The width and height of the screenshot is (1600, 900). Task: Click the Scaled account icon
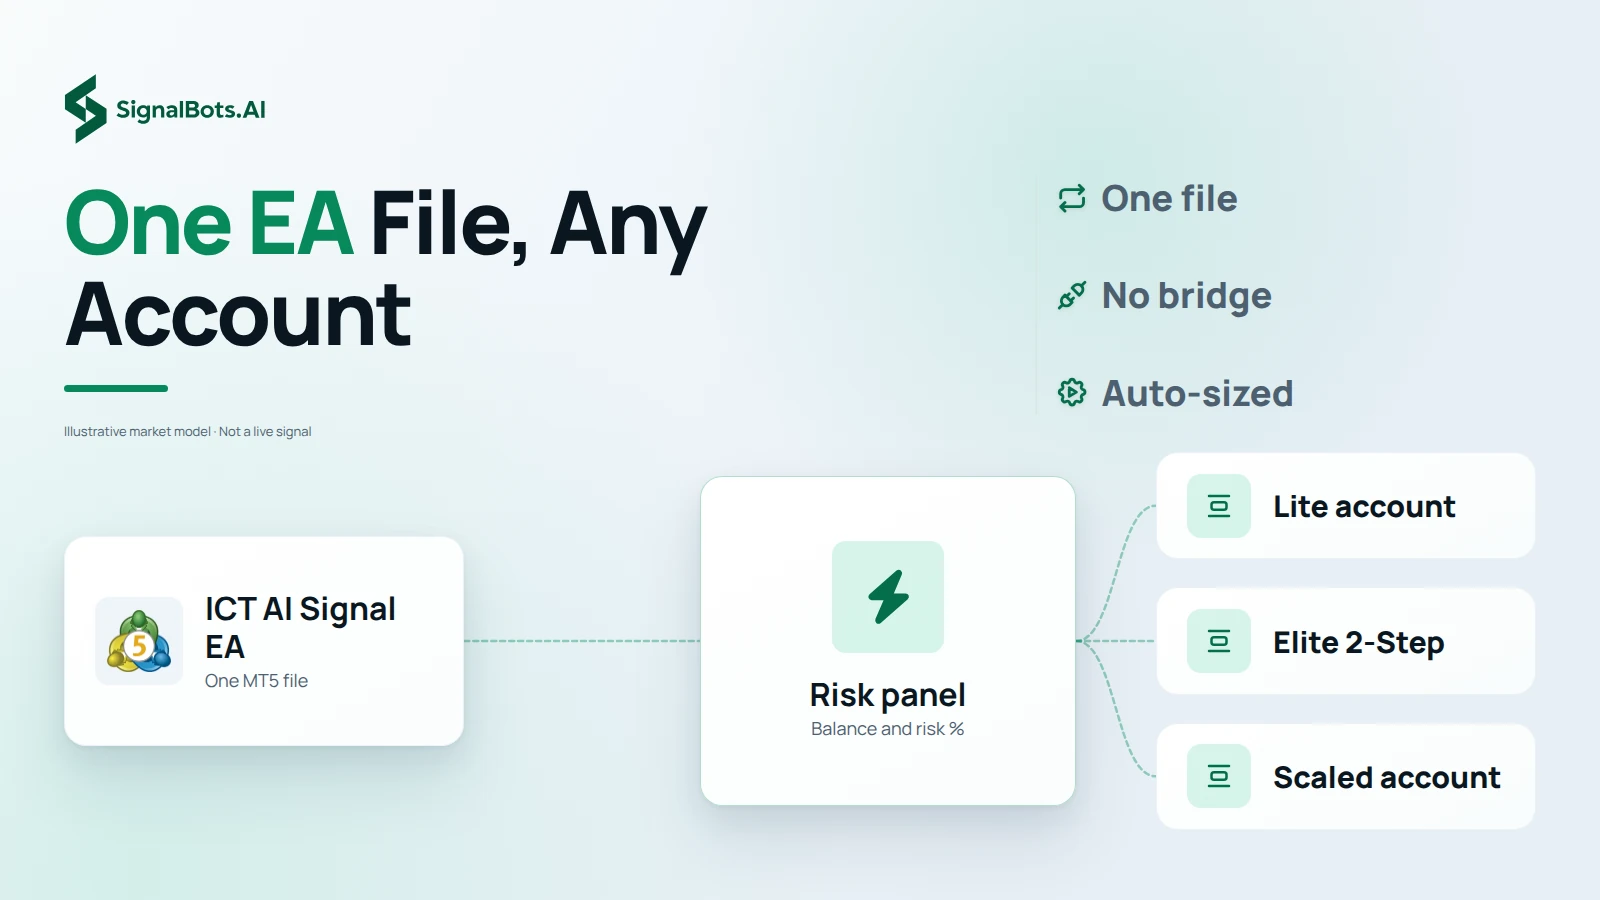pyautogui.click(x=1219, y=776)
